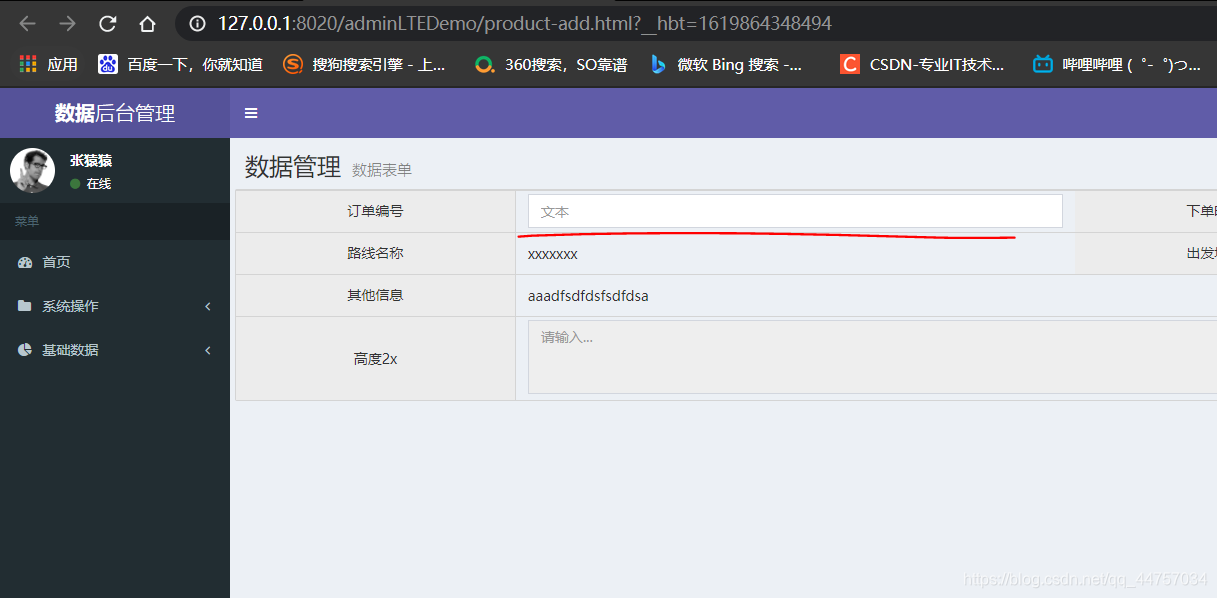Screen dimensions: 1217x598
Task: Open the 微软 Bing 搜索 bookmark
Action: tap(726, 64)
